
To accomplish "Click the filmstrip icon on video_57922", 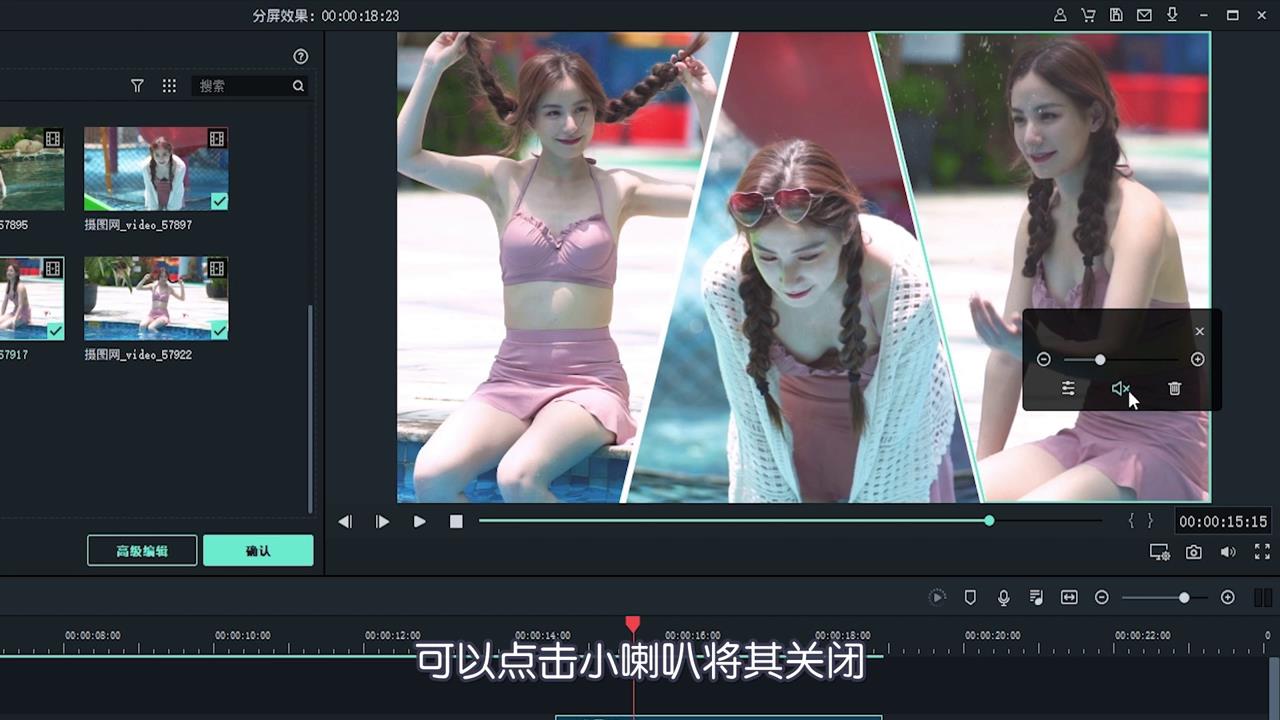I will [217, 268].
